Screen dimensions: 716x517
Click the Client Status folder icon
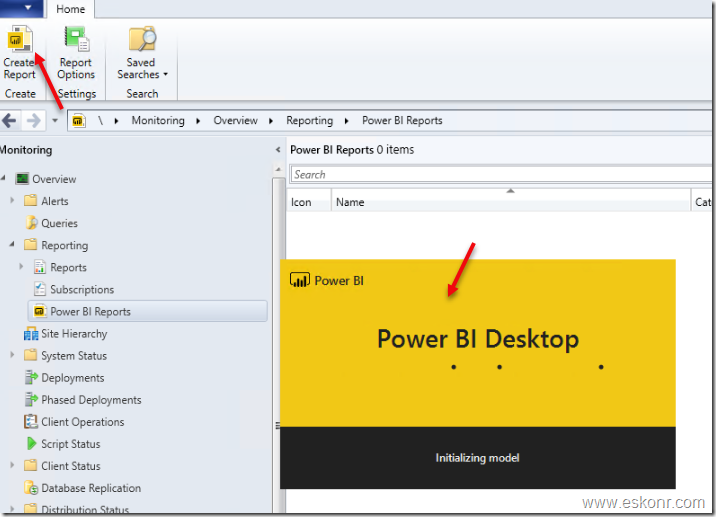pyautogui.click(x=30, y=465)
